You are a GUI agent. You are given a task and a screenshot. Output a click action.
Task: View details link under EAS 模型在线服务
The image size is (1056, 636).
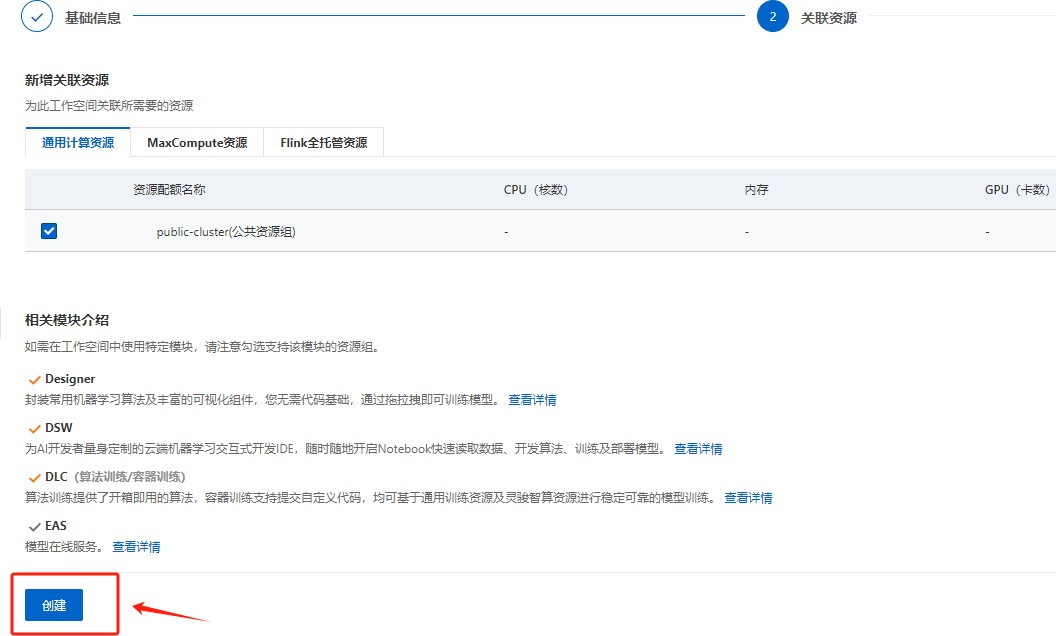click(x=136, y=547)
